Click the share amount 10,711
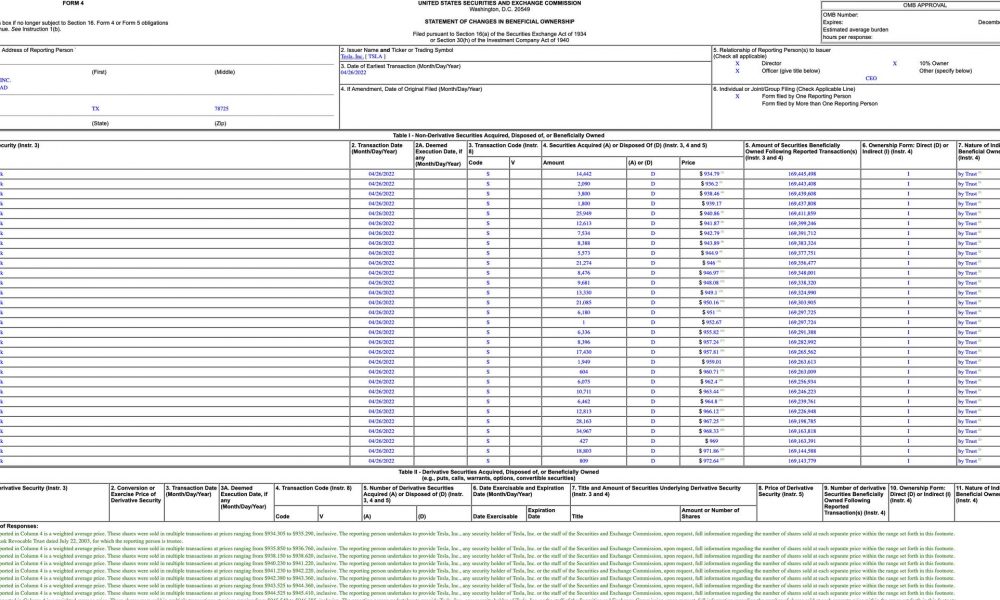 tap(583, 391)
